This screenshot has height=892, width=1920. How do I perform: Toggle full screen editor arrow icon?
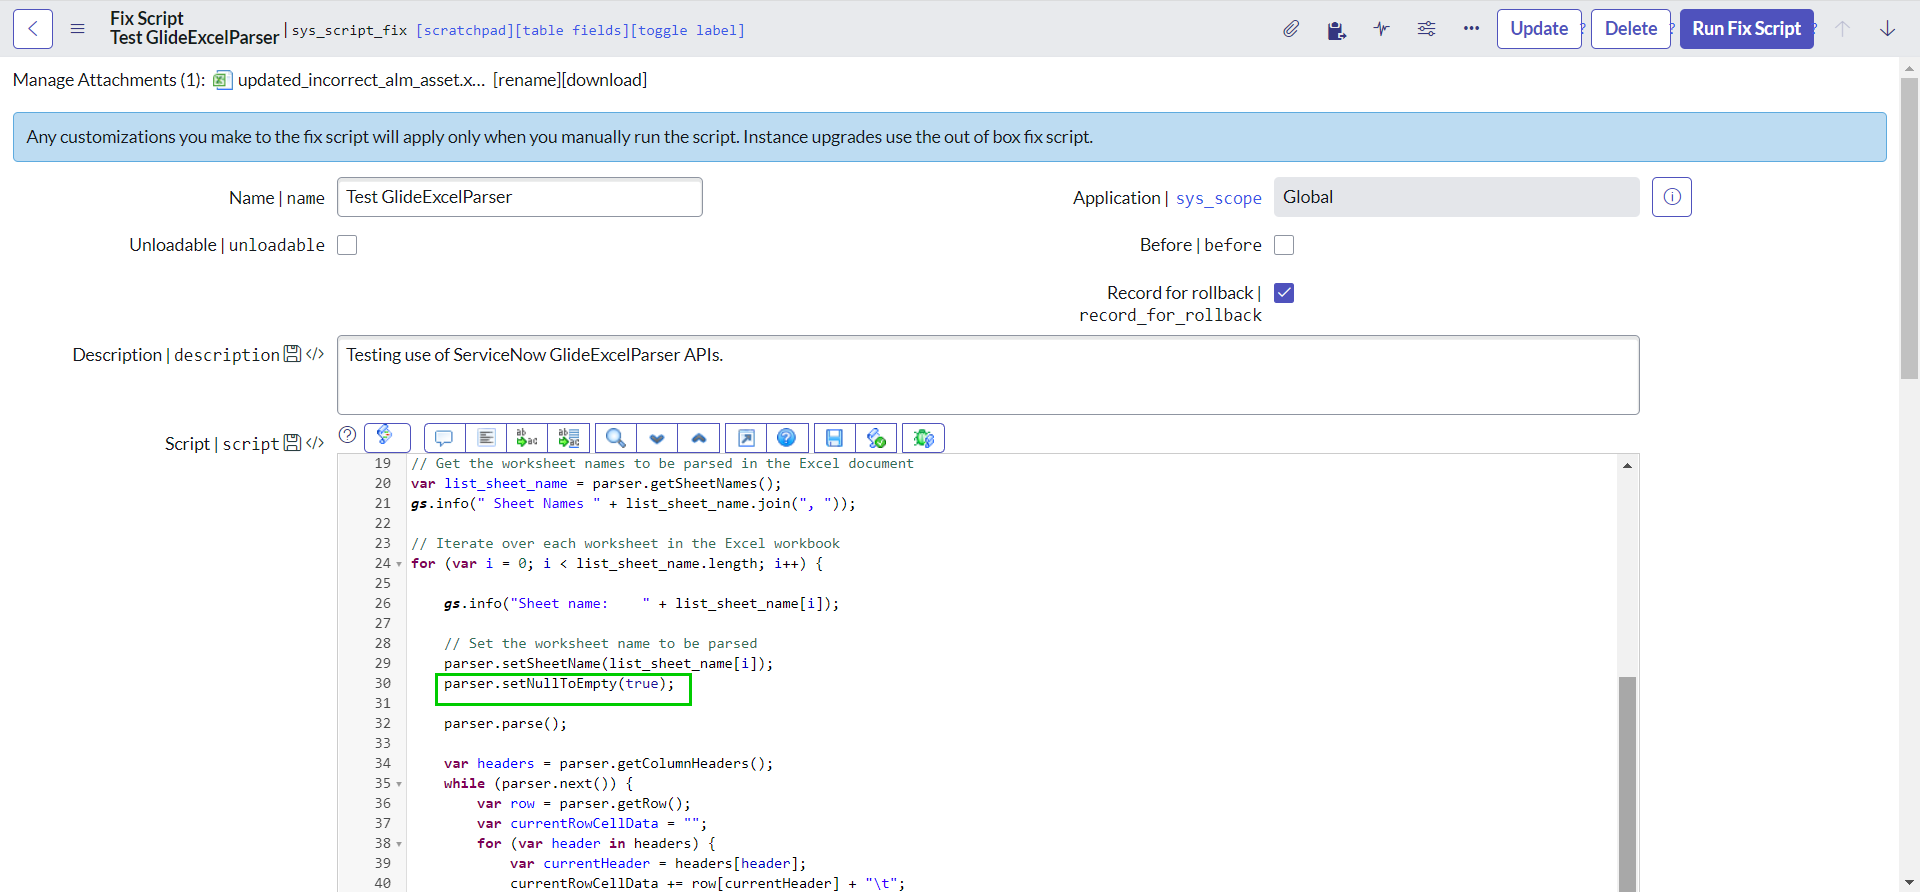(x=746, y=438)
